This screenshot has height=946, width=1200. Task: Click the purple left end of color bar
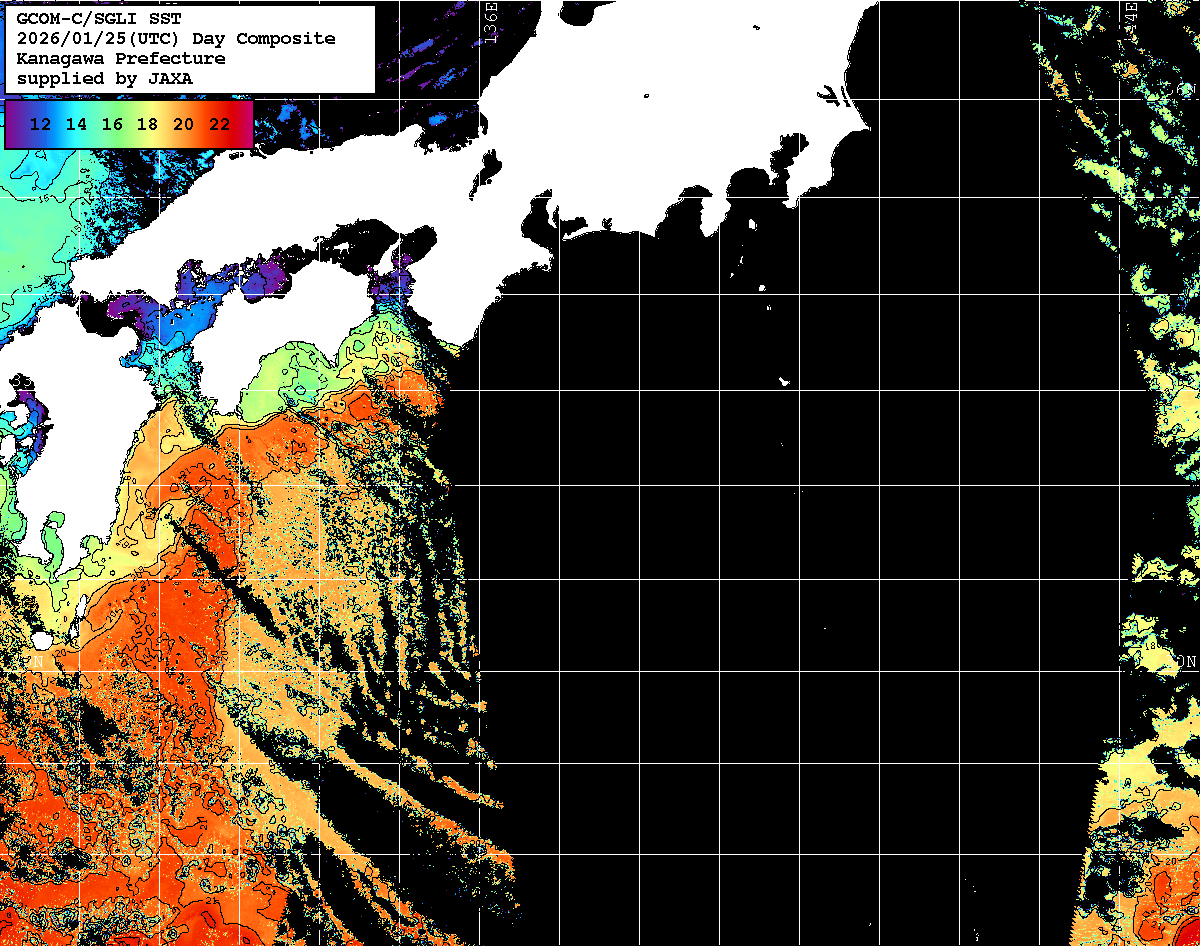[13, 125]
